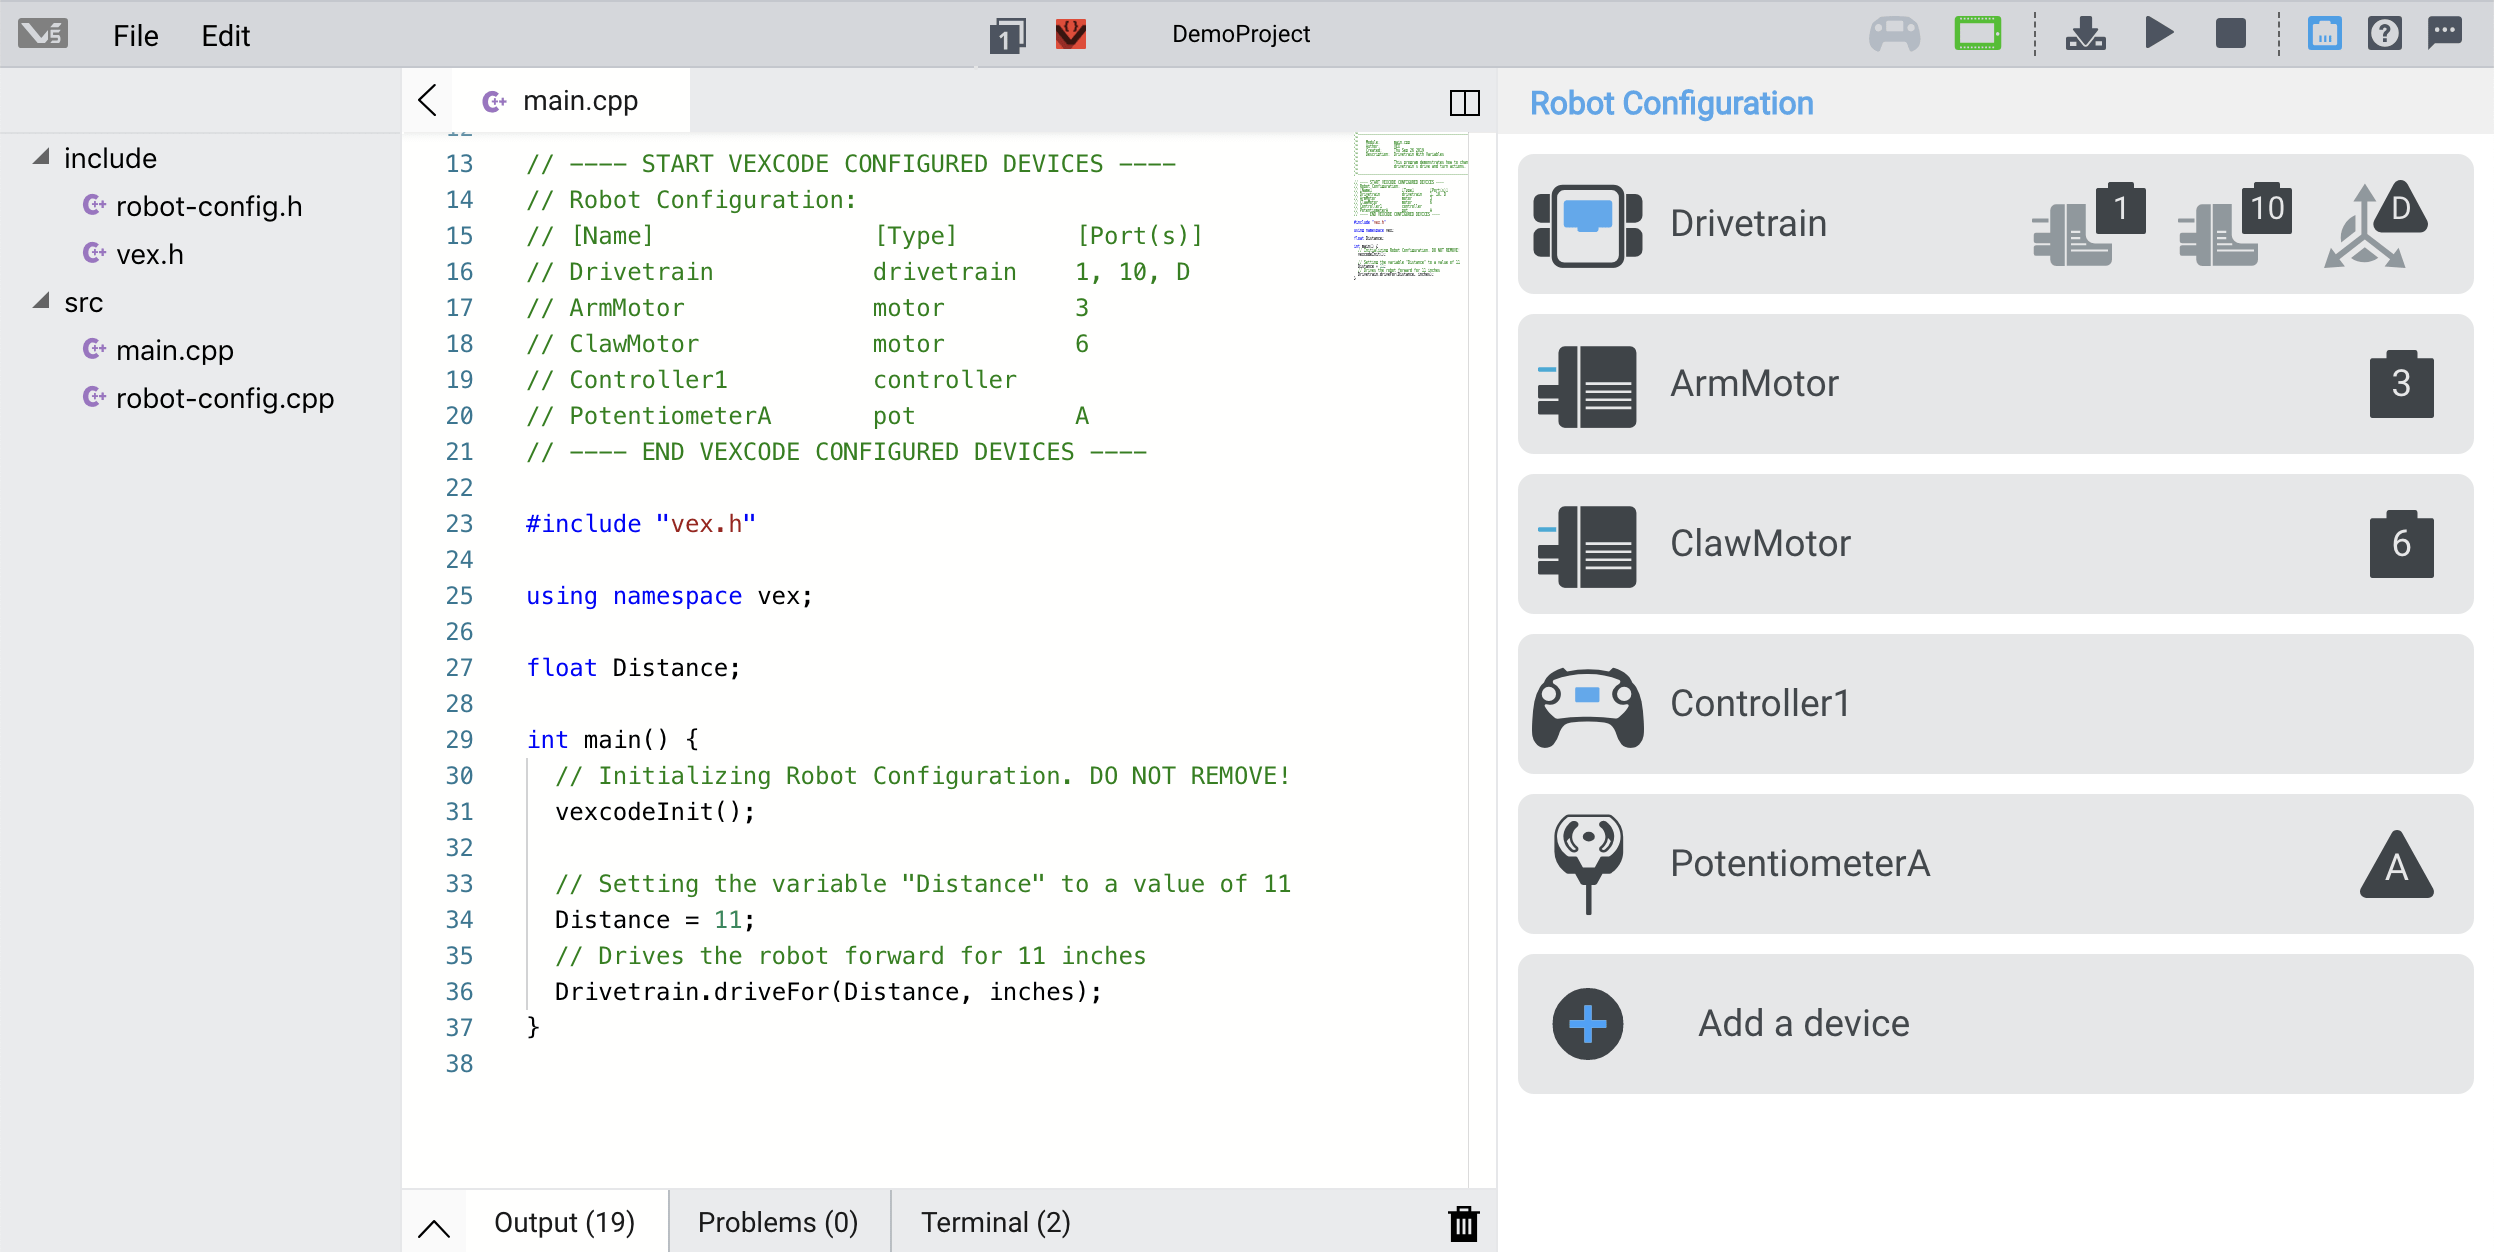Click the VEXcode V5 logo icon

pos(43,34)
